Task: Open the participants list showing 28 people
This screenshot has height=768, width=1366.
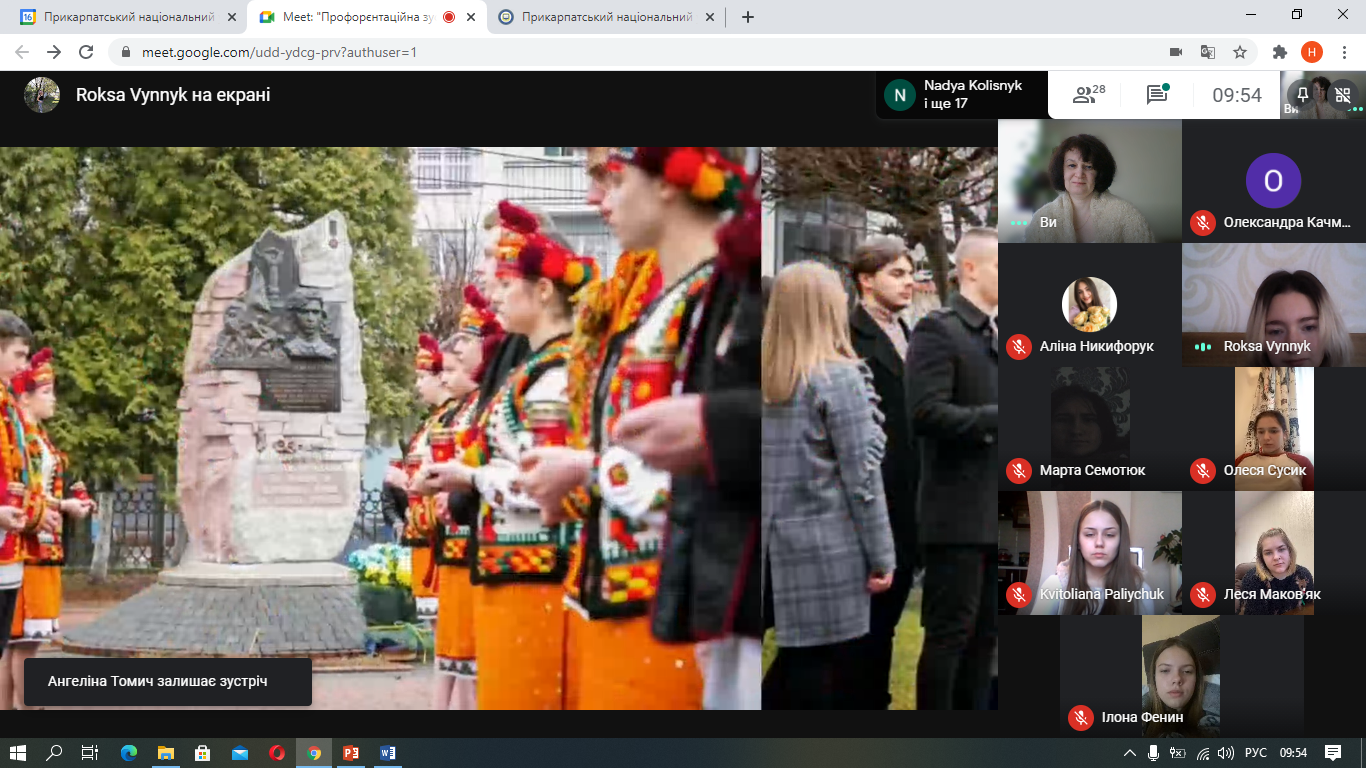Action: [x=1088, y=95]
